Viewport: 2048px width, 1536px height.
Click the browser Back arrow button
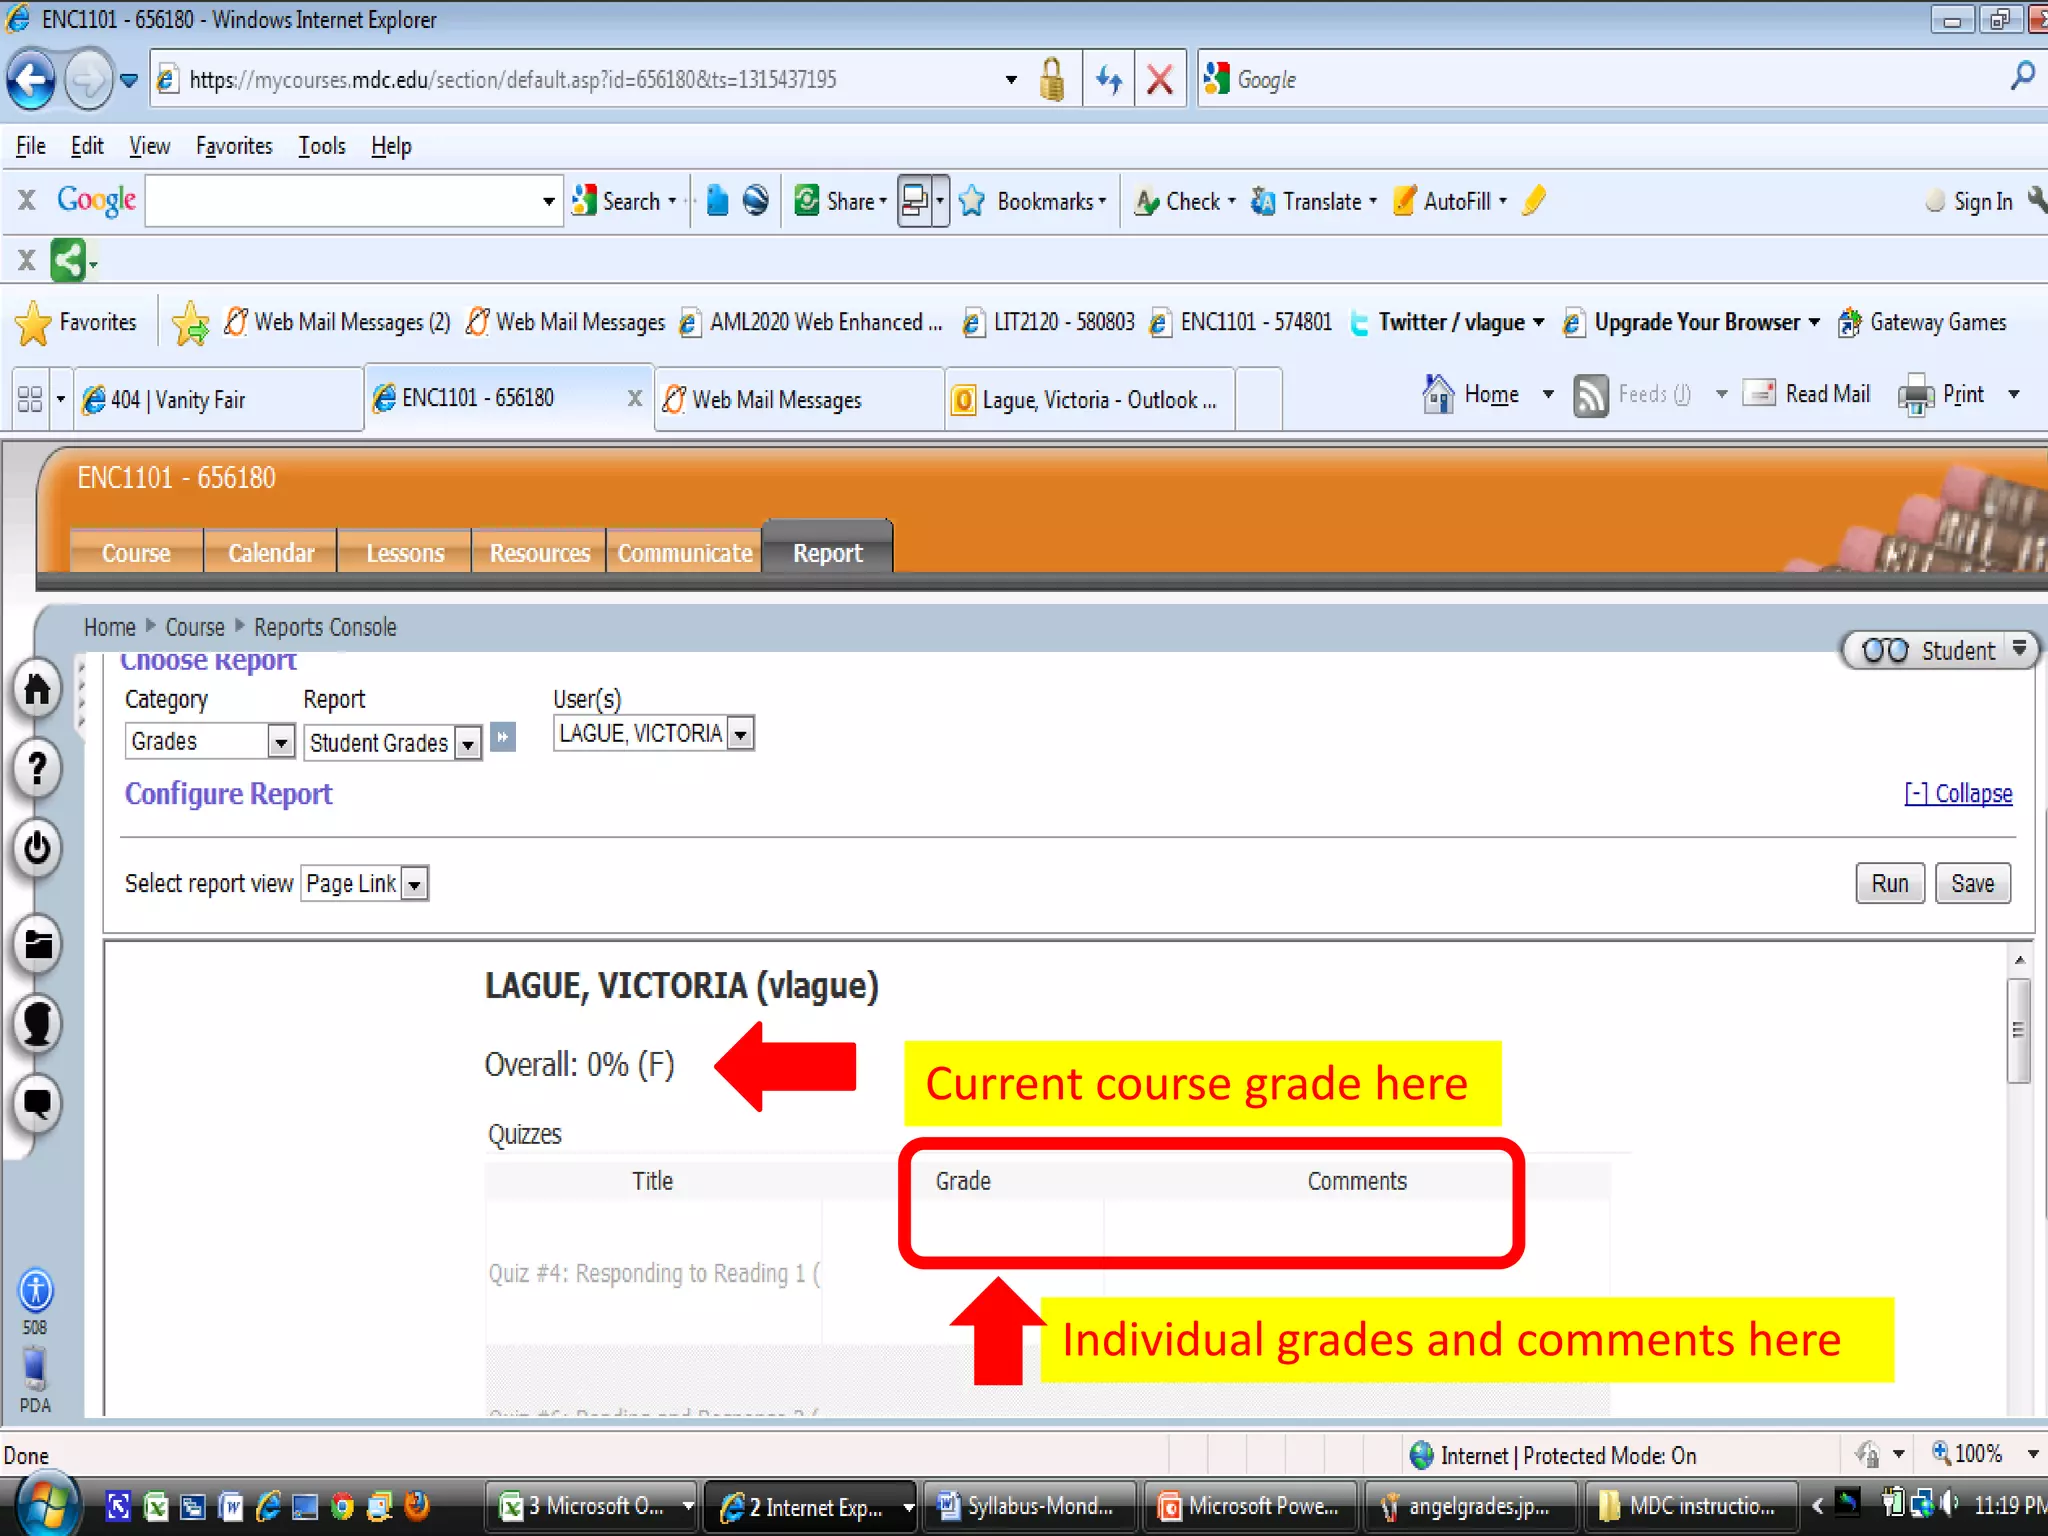(x=31, y=80)
